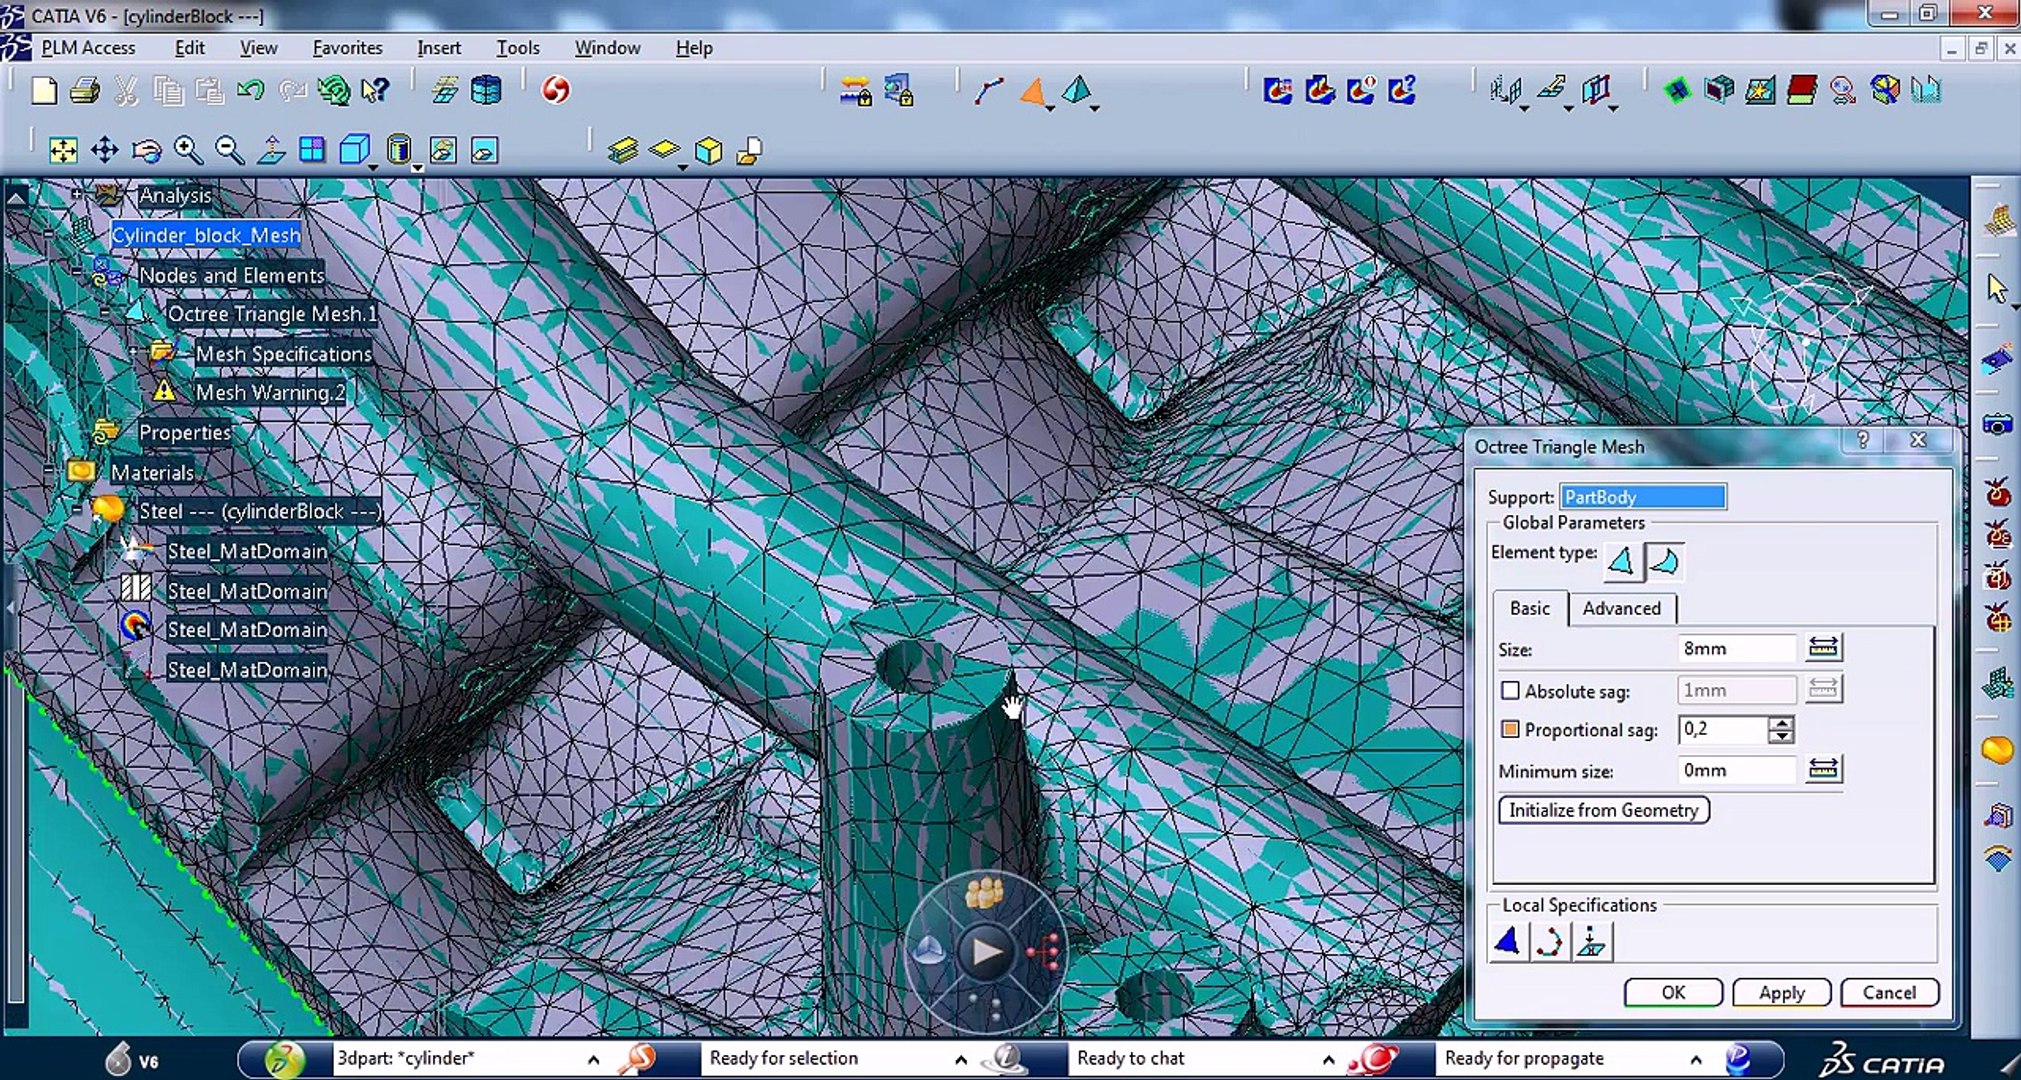The width and height of the screenshot is (2021, 1080).
Task: Switch to the Advanced tab
Action: [1621, 608]
